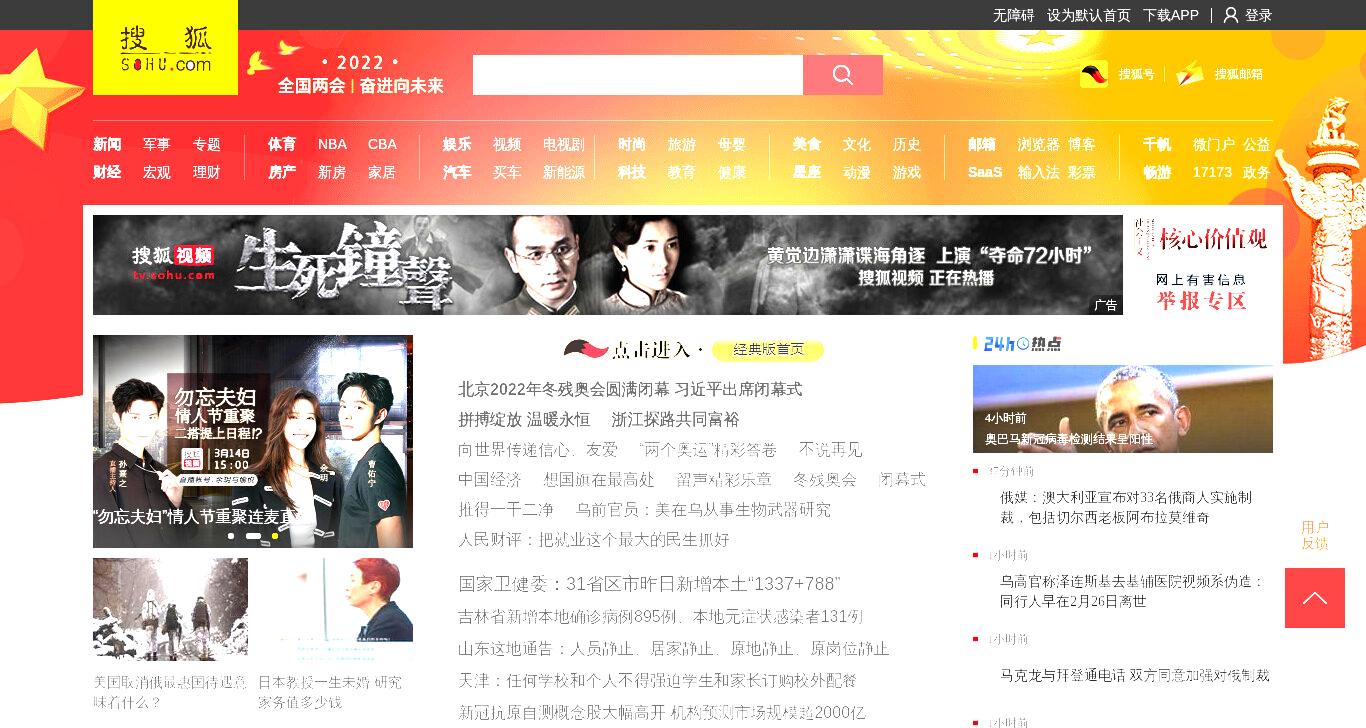The image size is (1366, 728).
Task: Open the 科技 channel
Action: [x=632, y=172]
